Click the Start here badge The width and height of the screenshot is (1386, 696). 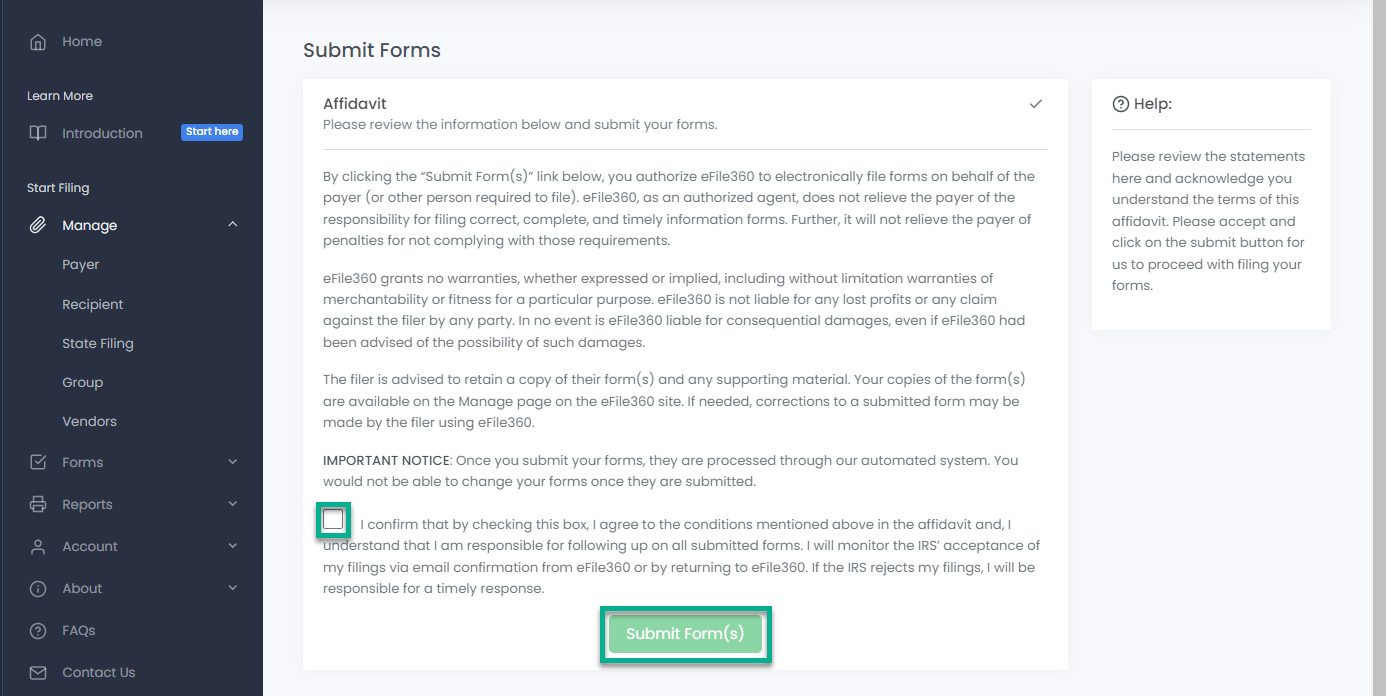point(212,132)
